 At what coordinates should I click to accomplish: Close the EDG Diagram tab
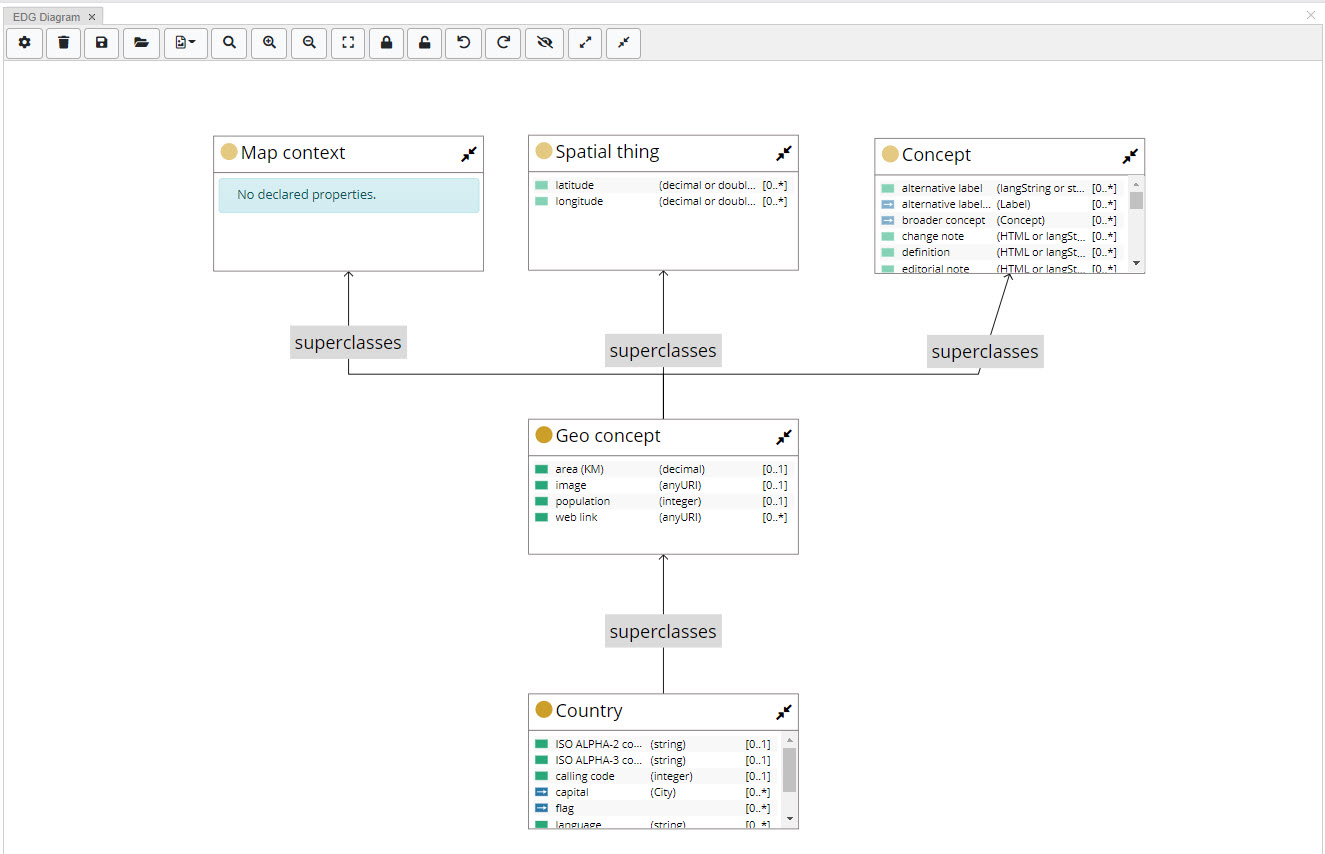pos(91,16)
